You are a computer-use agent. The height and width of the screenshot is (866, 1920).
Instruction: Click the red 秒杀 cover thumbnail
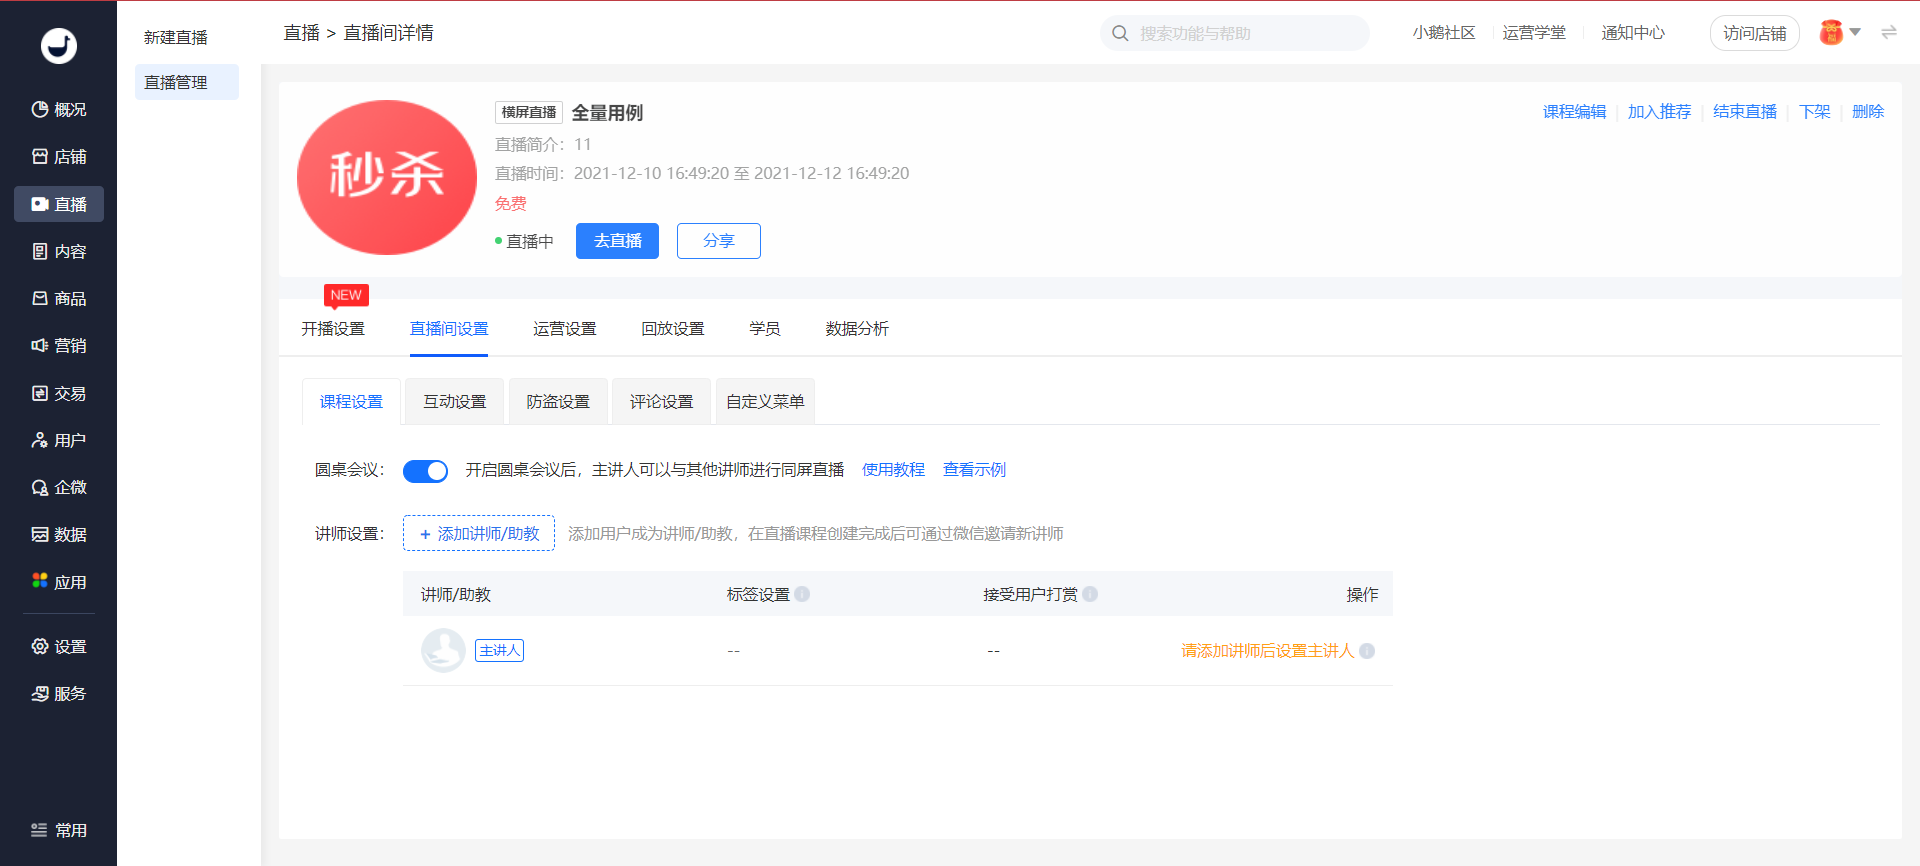(x=387, y=177)
